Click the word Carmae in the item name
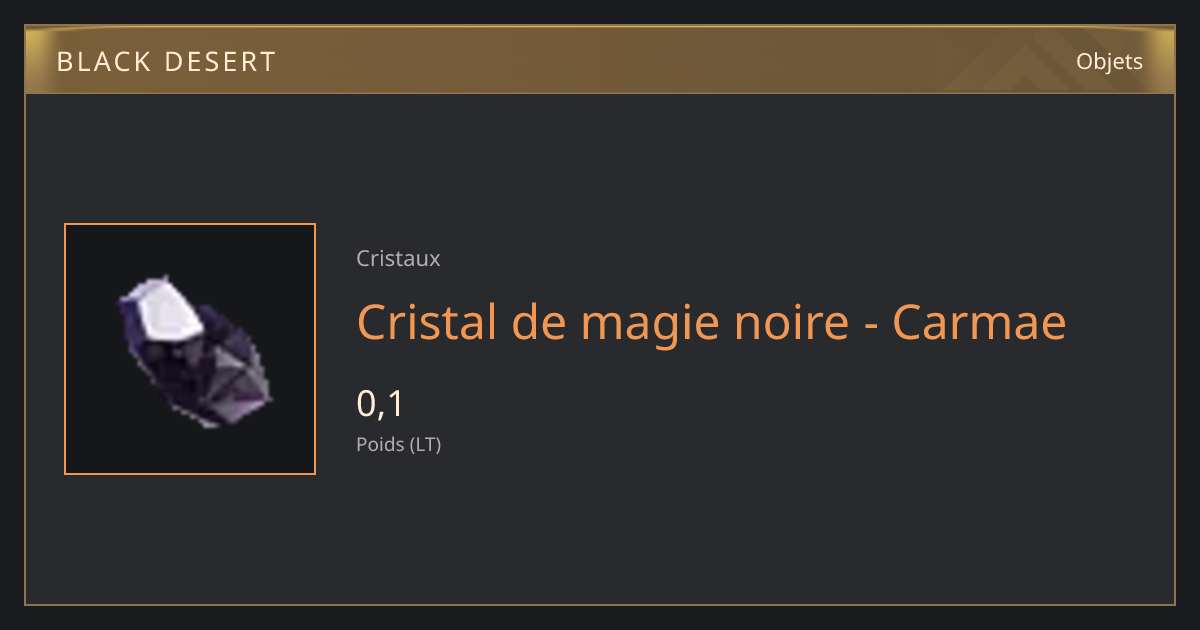The width and height of the screenshot is (1200, 630). tap(979, 322)
